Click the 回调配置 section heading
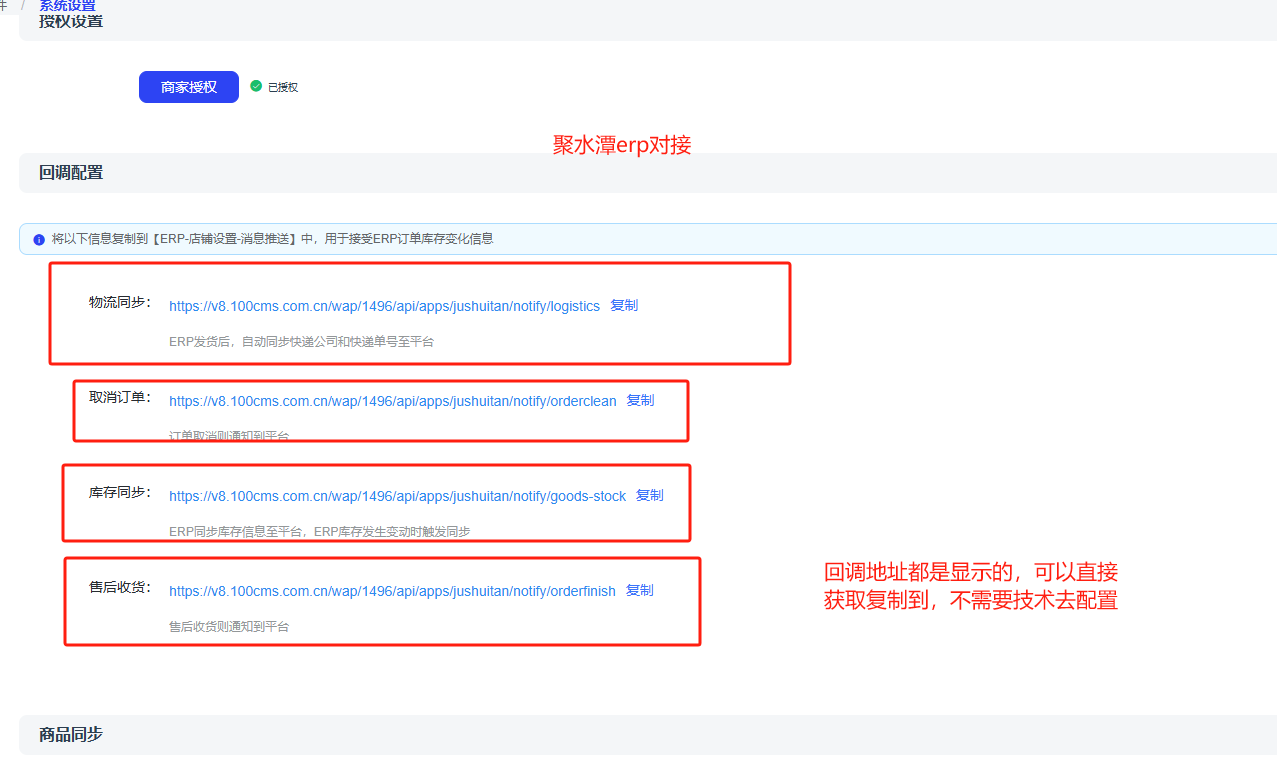Image resolution: width=1277 pixels, height=771 pixels. point(71,173)
